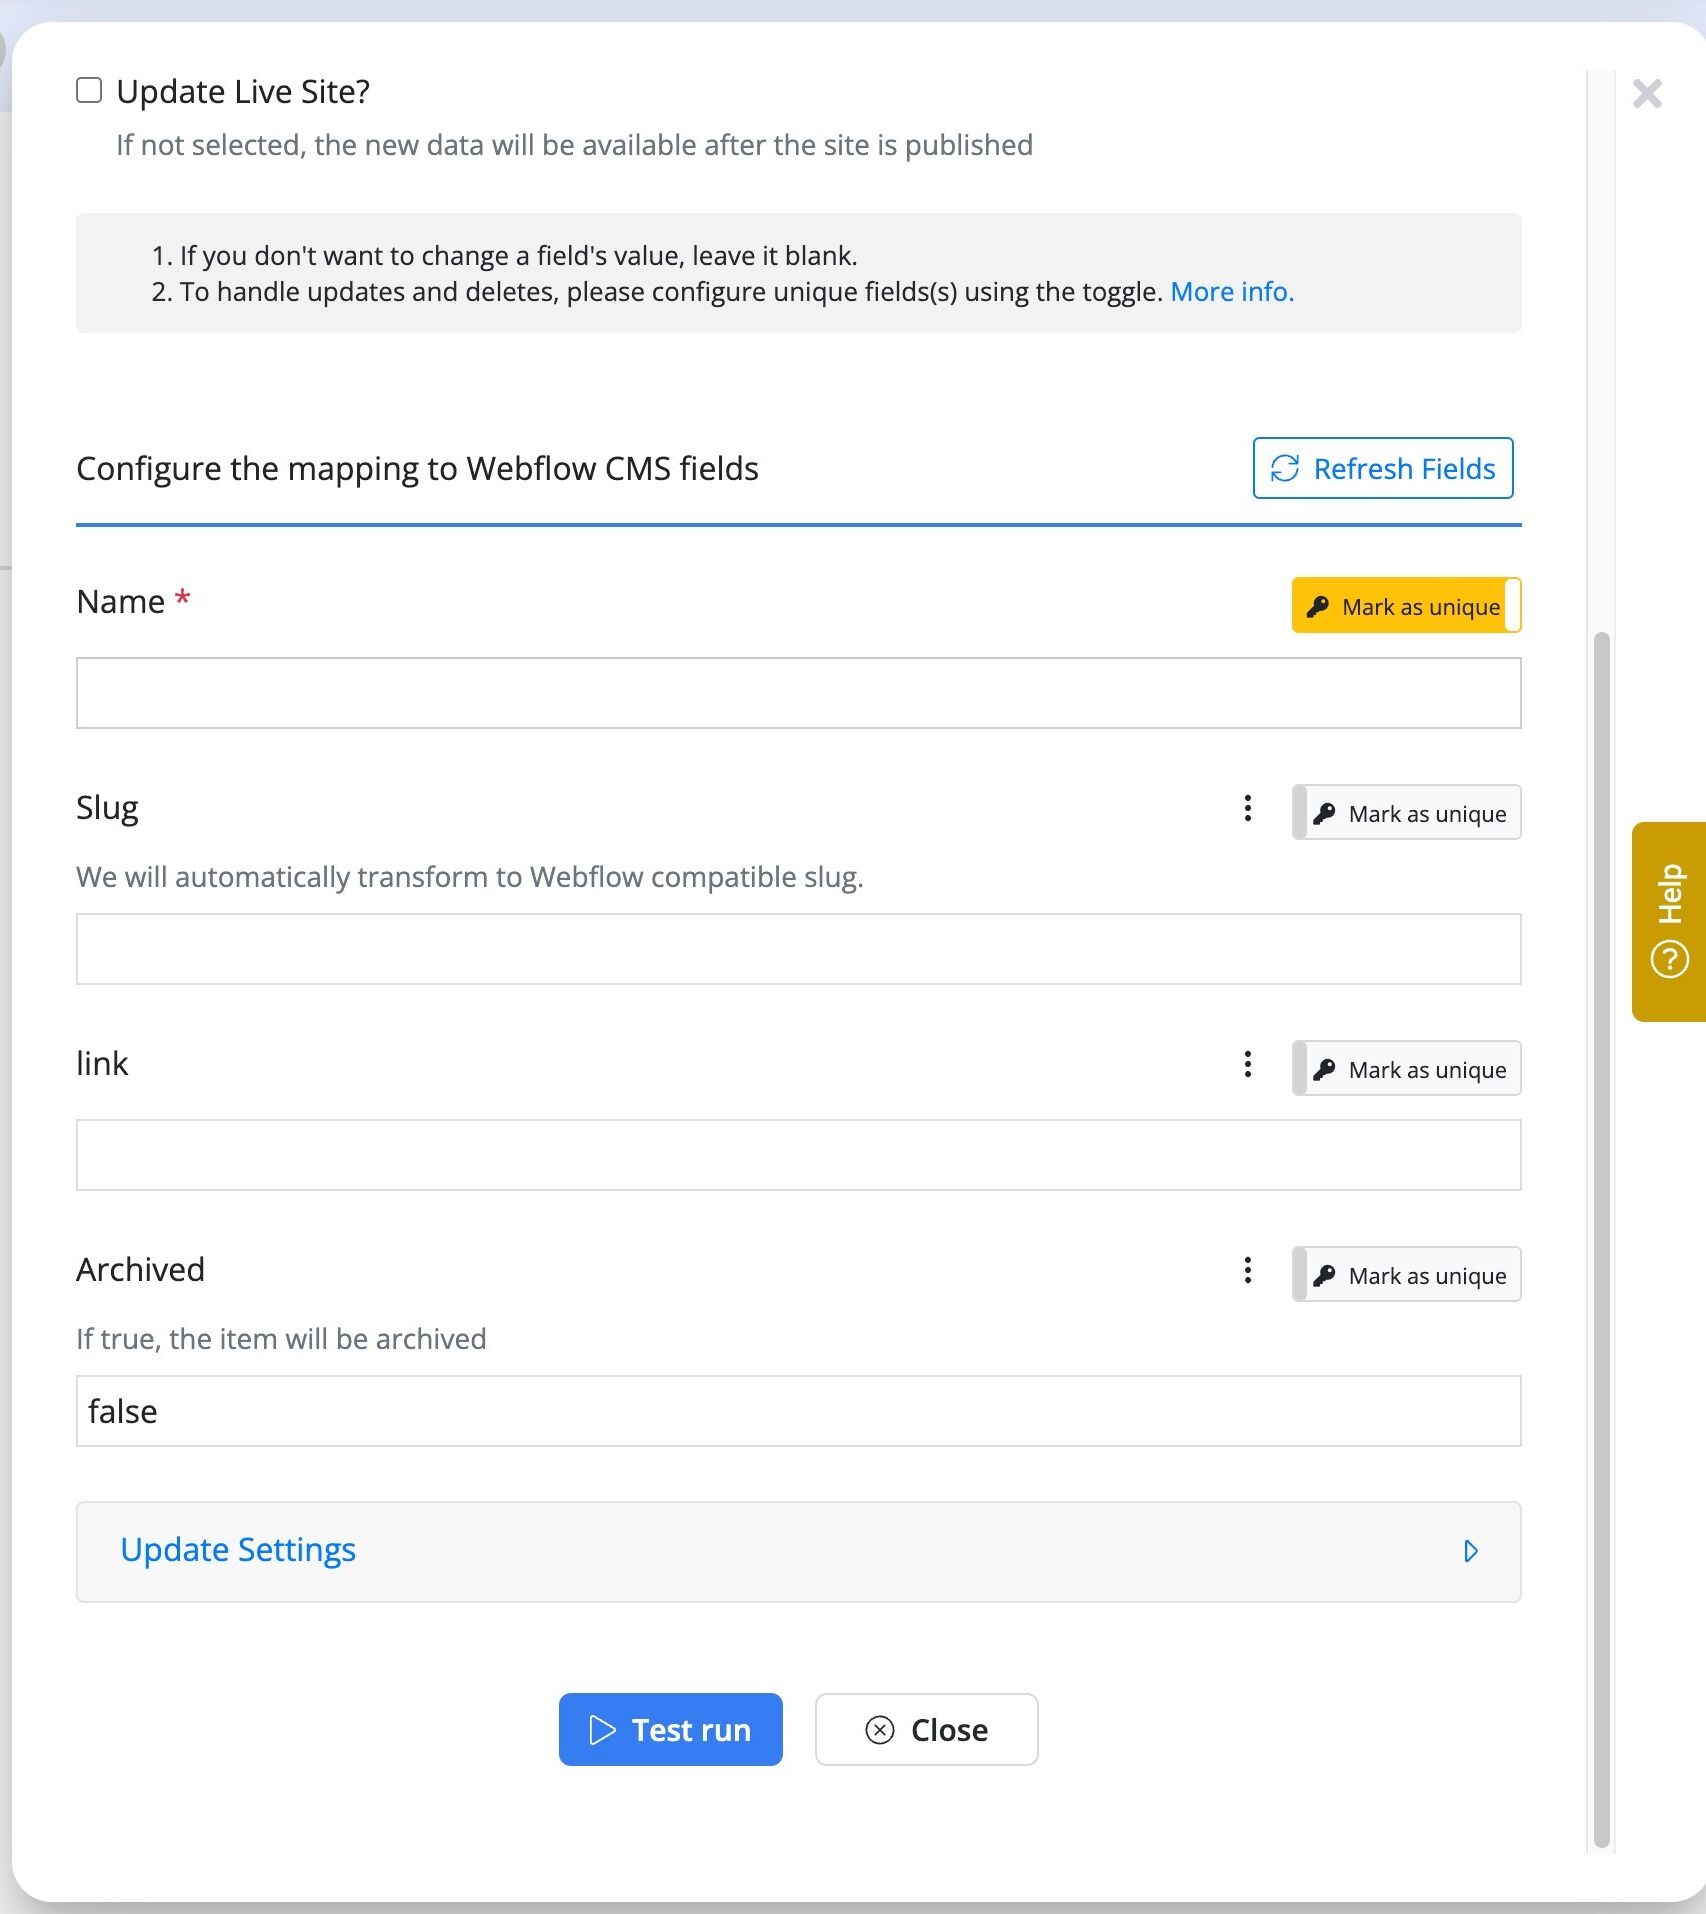The image size is (1706, 1914).
Task: Start a Test run
Action: tap(670, 1730)
